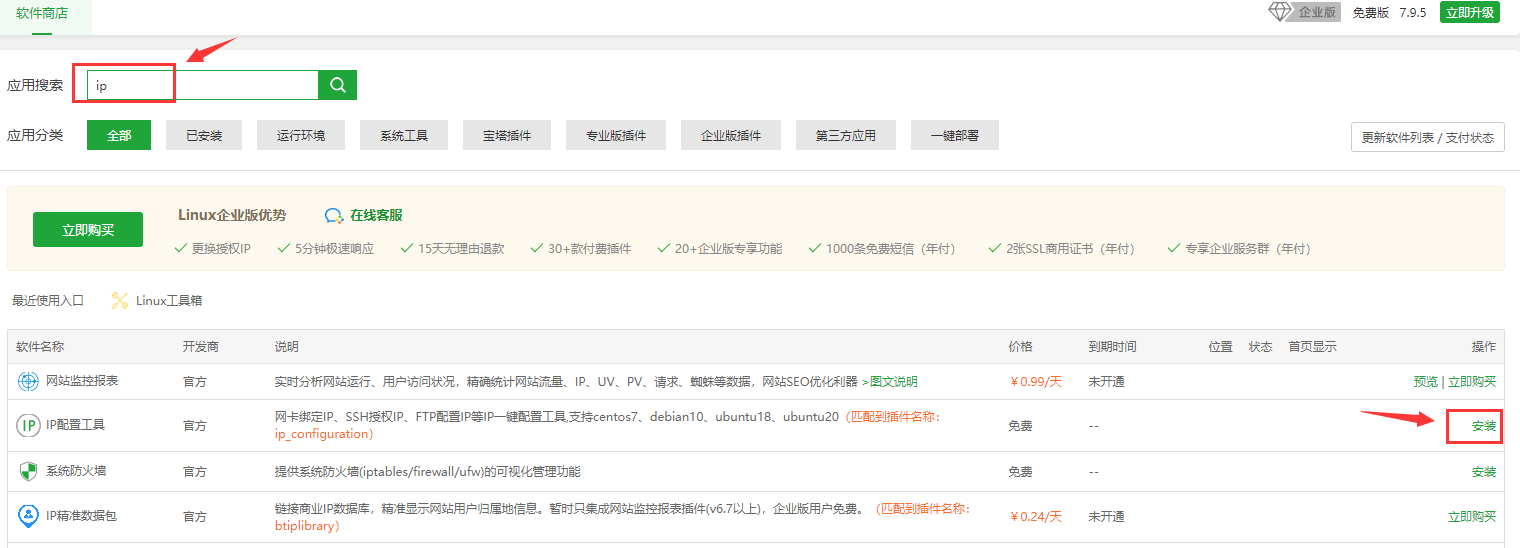
Task: Click the 立即升级 upgrade button
Action: point(1469,12)
